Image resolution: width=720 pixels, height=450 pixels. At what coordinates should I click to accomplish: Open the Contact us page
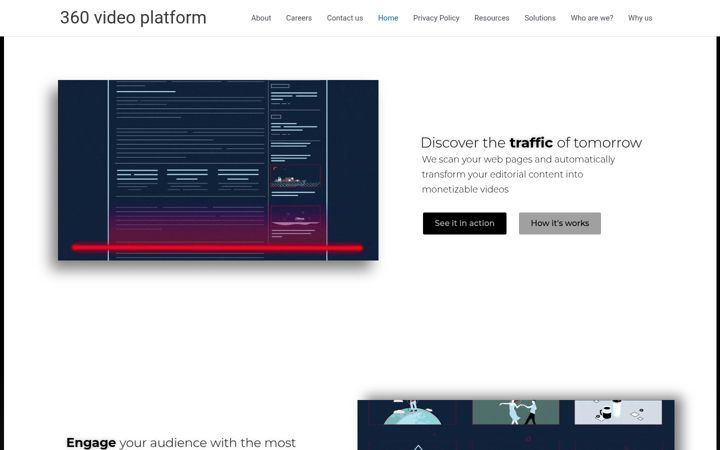[x=344, y=18]
